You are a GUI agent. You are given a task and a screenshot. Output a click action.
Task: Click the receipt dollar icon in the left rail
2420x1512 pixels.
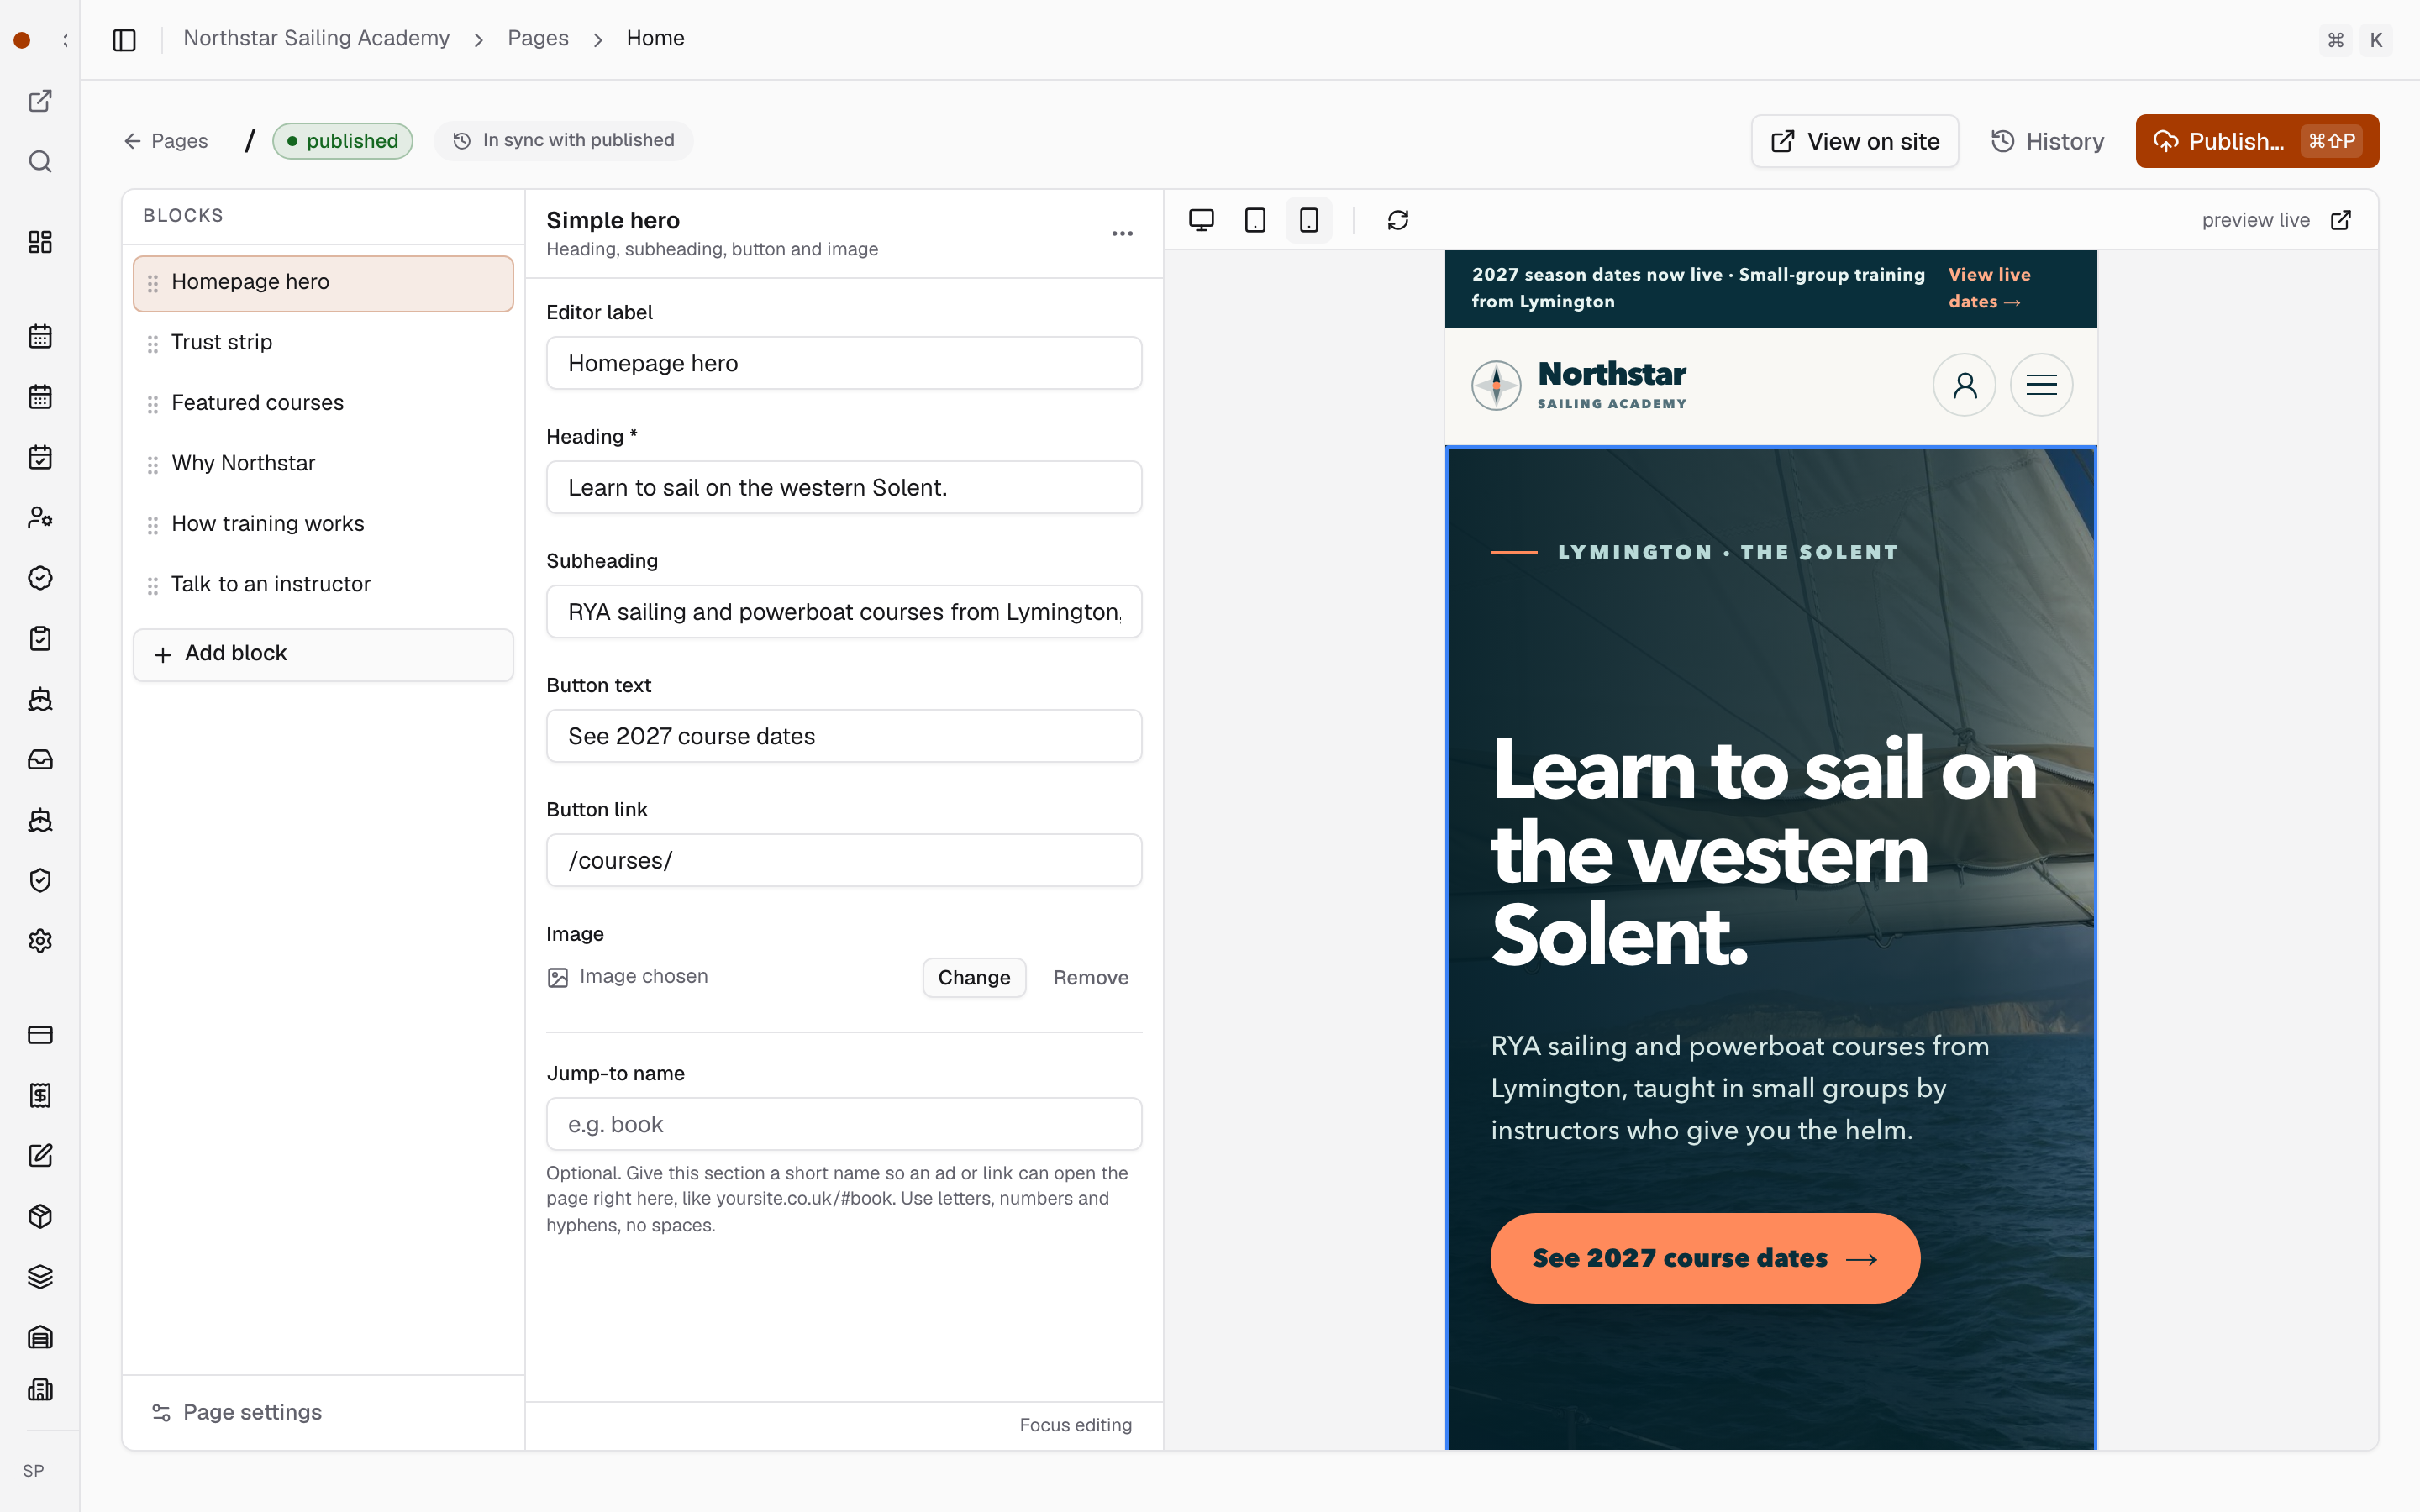pyautogui.click(x=40, y=1096)
